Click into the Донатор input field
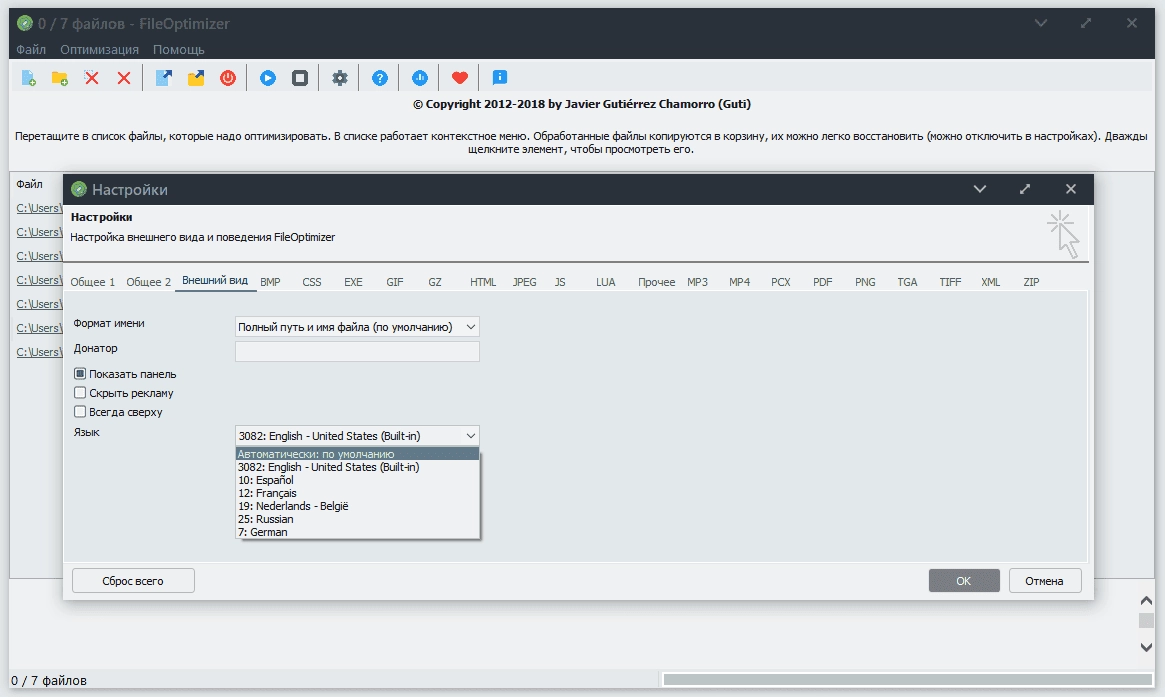The height and width of the screenshot is (697, 1165). (x=357, y=351)
